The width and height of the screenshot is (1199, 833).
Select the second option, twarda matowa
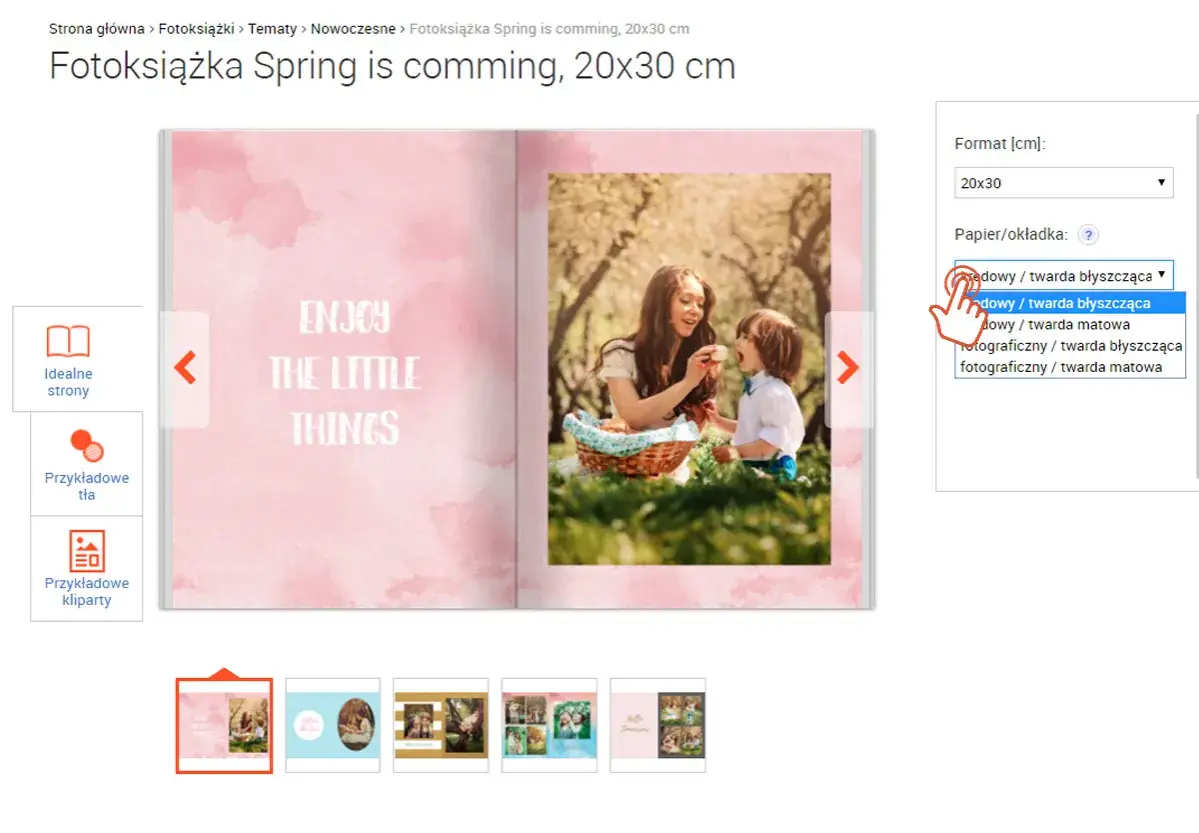pyautogui.click(x=1070, y=324)
